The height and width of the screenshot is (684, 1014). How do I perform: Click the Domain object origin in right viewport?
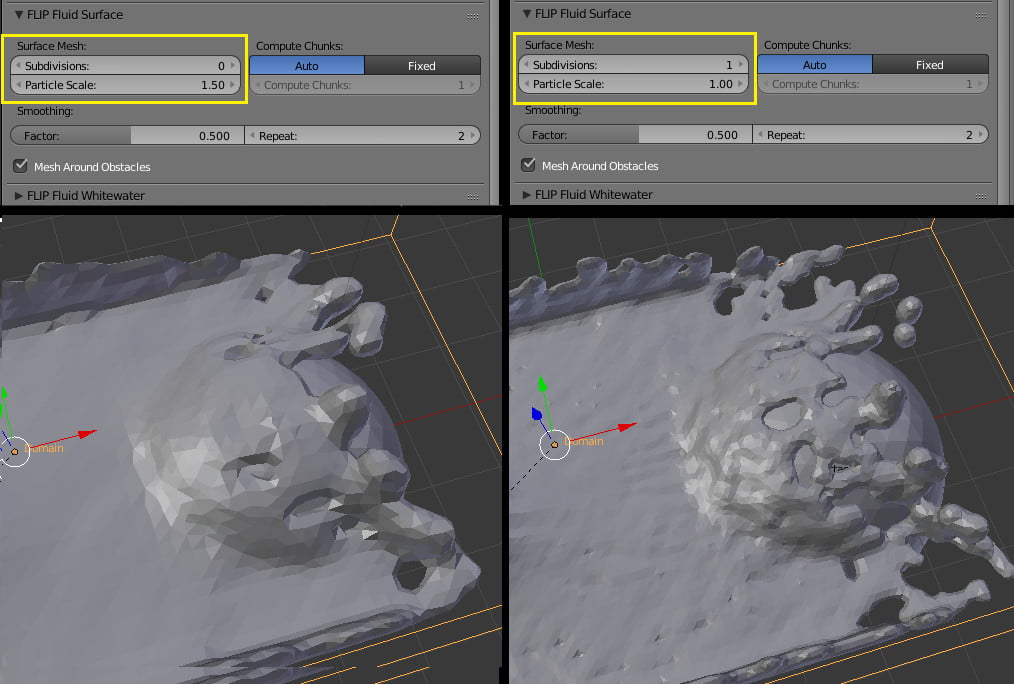pos(554,445)
